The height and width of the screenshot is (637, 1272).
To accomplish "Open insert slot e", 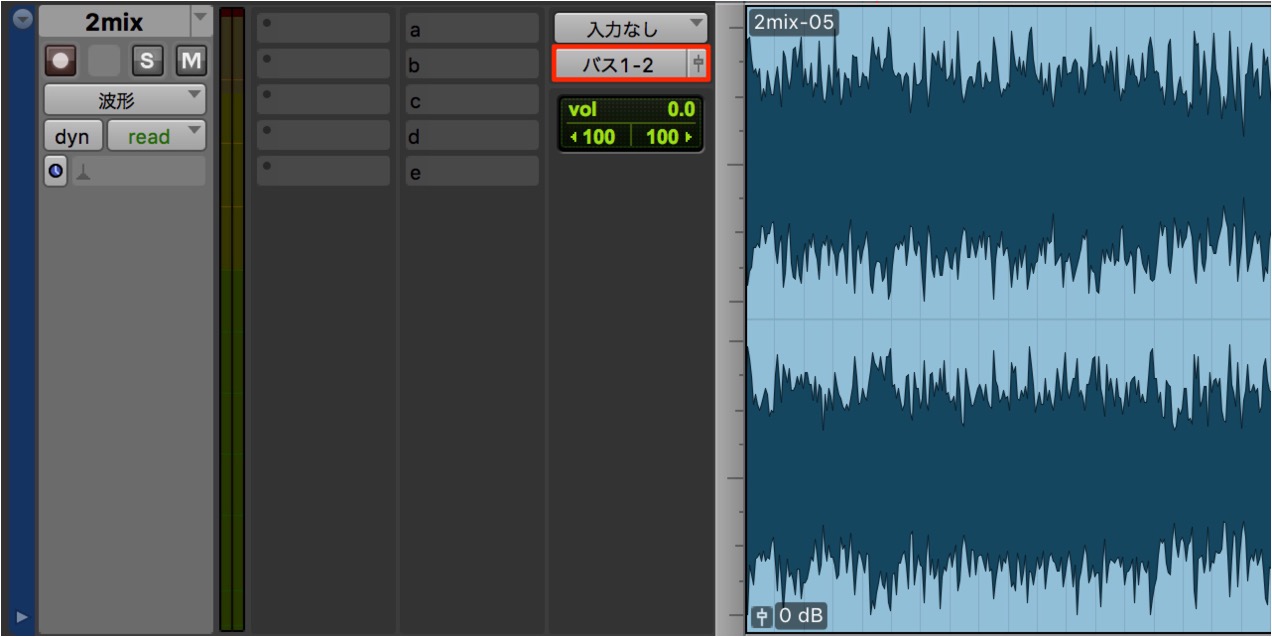I will click(471, 171).
